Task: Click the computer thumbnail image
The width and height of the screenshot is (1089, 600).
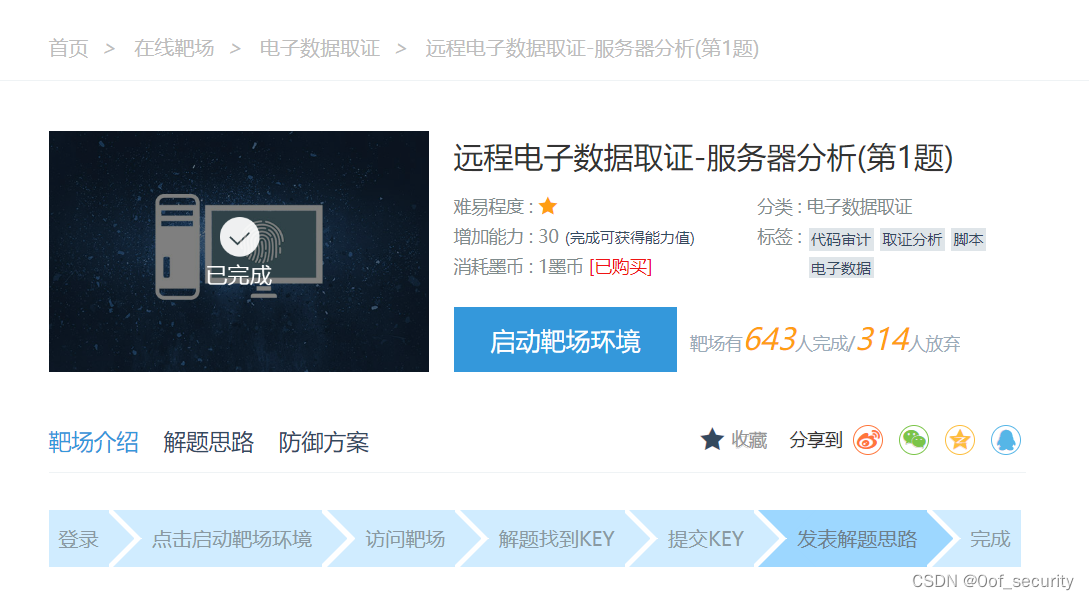Action: click(x=239, y=251)
